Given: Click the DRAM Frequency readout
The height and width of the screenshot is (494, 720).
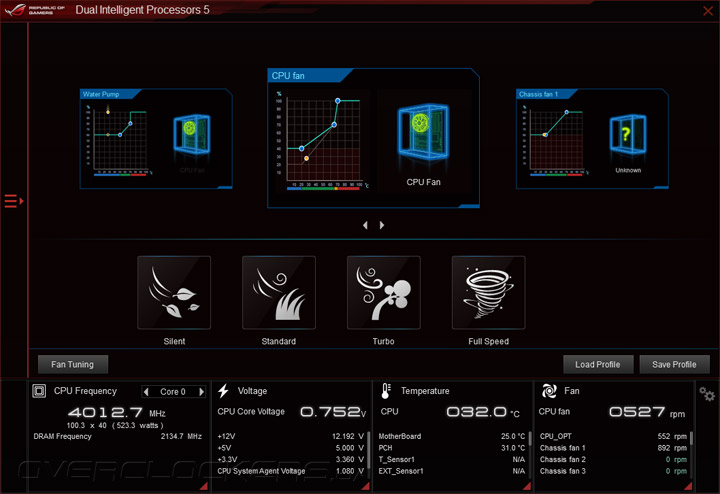Looking at the screenshot, I should click(x=118, y=436).
